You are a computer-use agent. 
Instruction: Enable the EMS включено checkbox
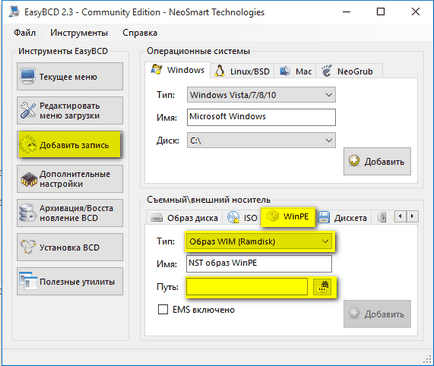coord(163,310)
